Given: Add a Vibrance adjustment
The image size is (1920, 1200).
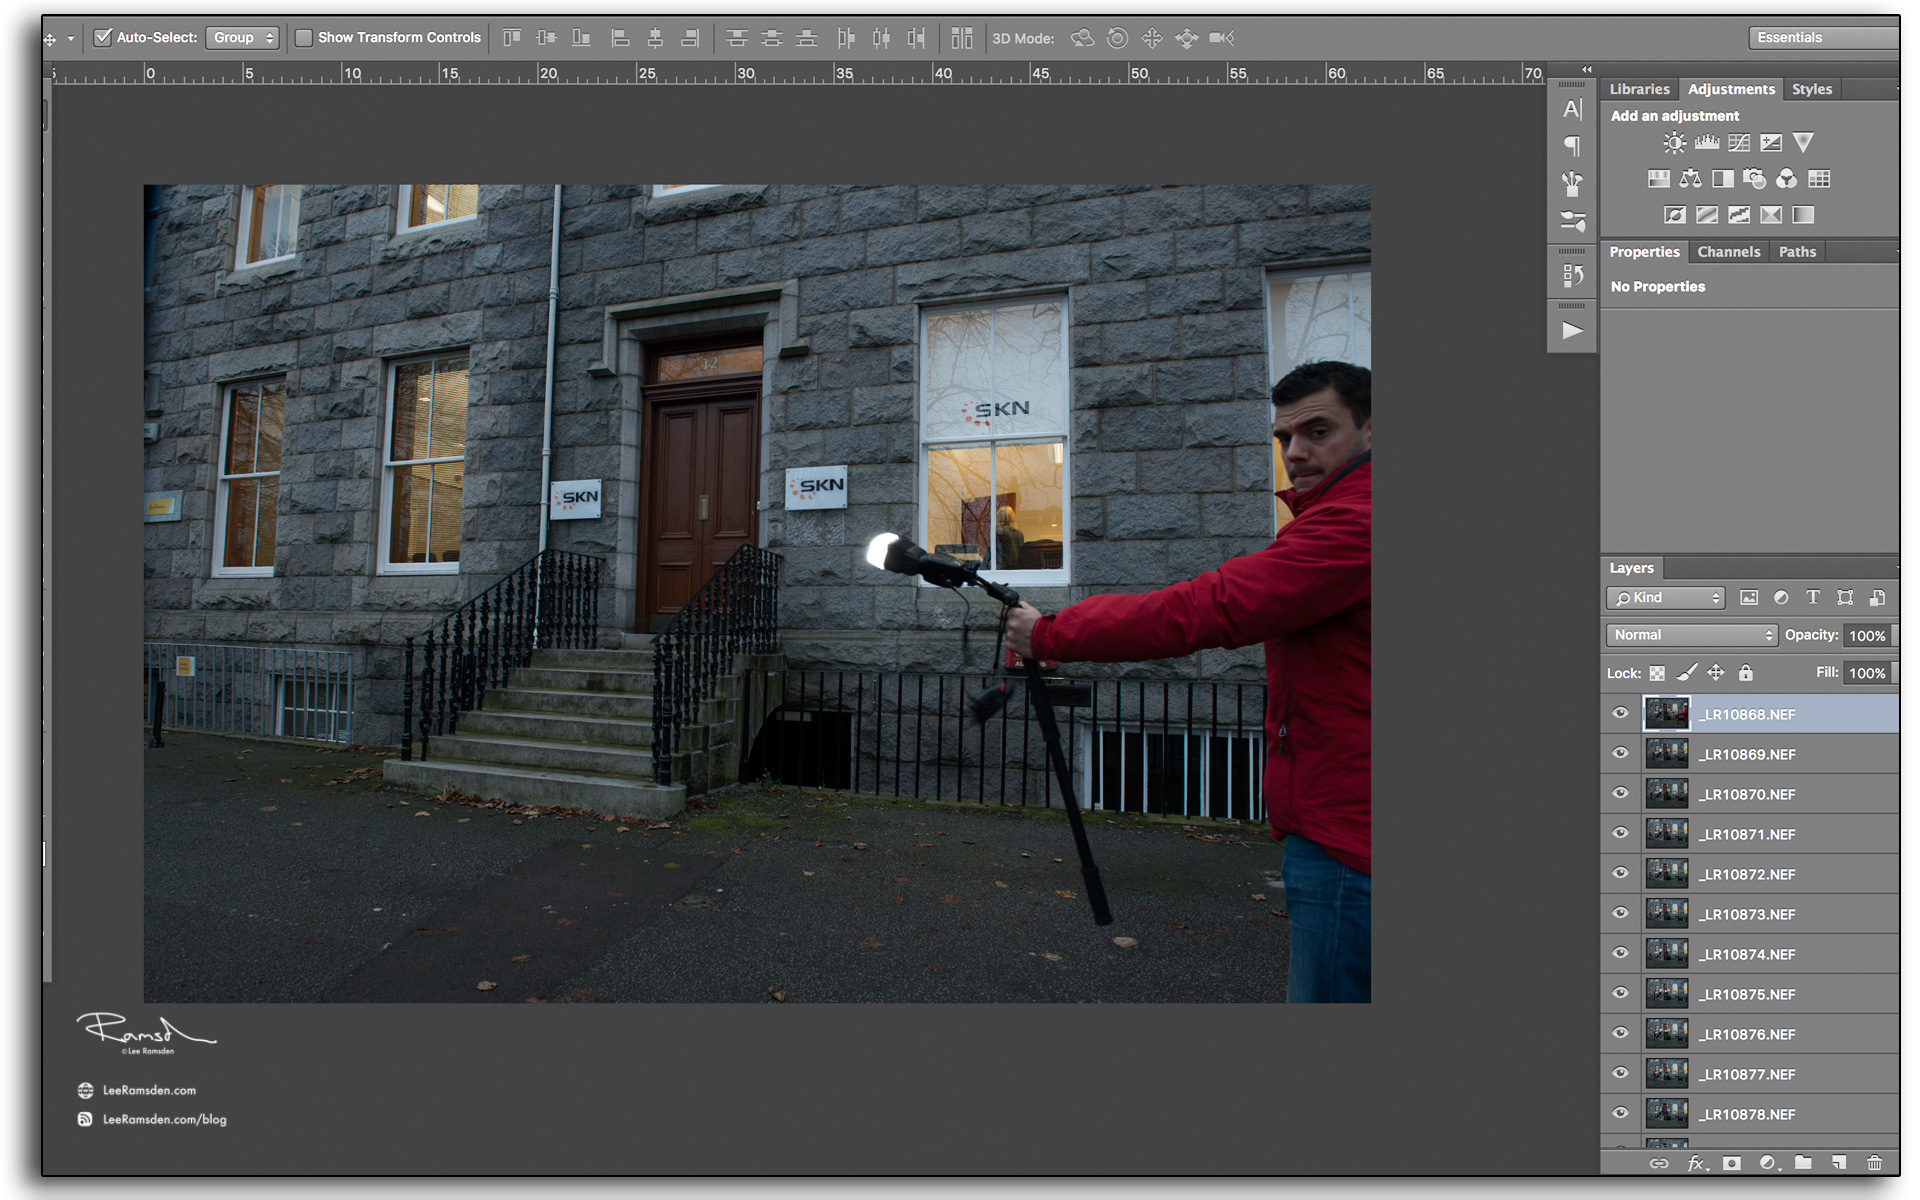Looking at the screenshot, I should point(1803,143).
